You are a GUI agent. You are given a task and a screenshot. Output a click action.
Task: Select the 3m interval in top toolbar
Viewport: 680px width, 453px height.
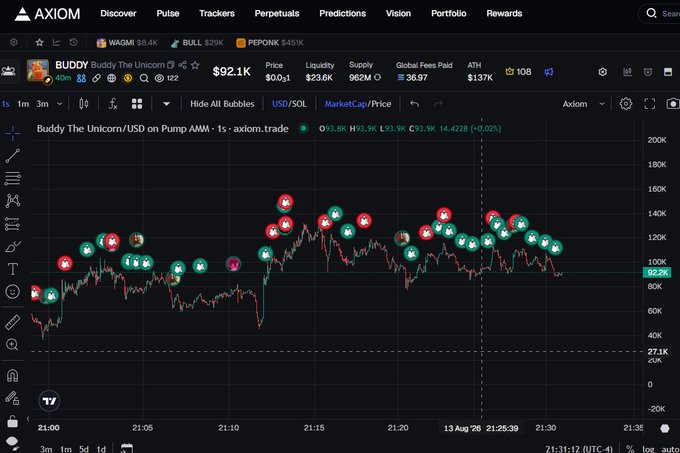coord(42,104)
